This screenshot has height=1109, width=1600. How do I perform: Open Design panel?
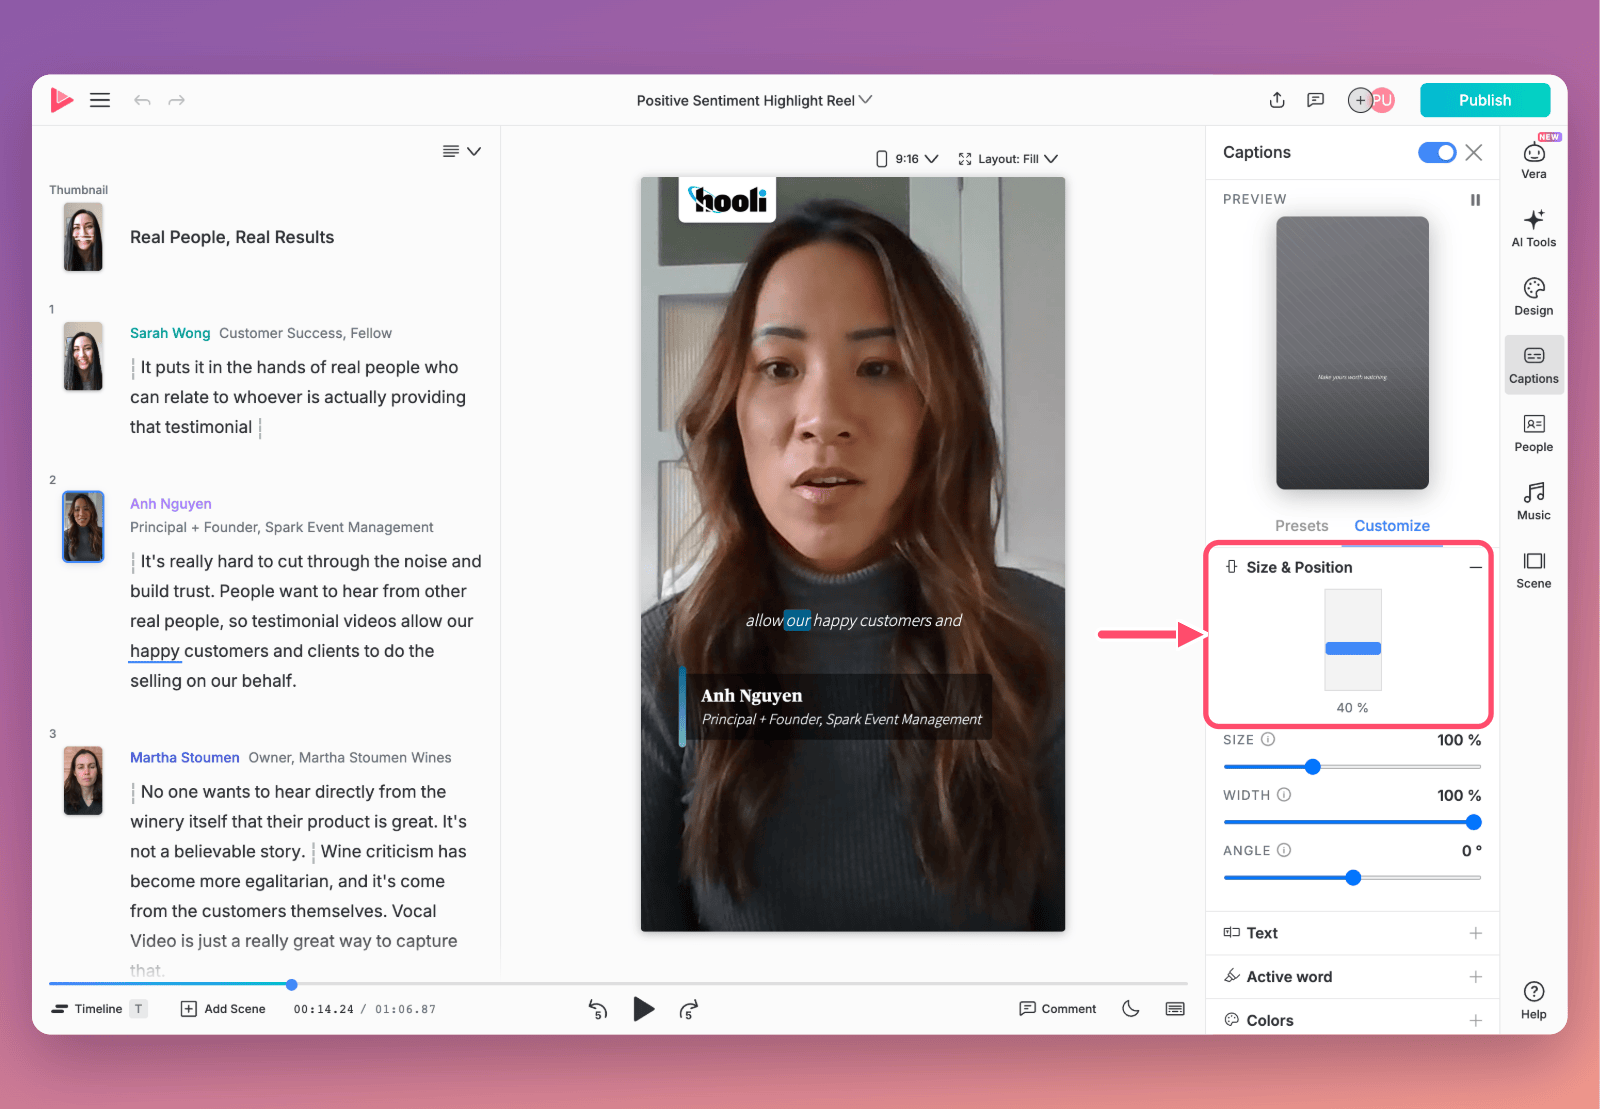tap(1534, 296)
